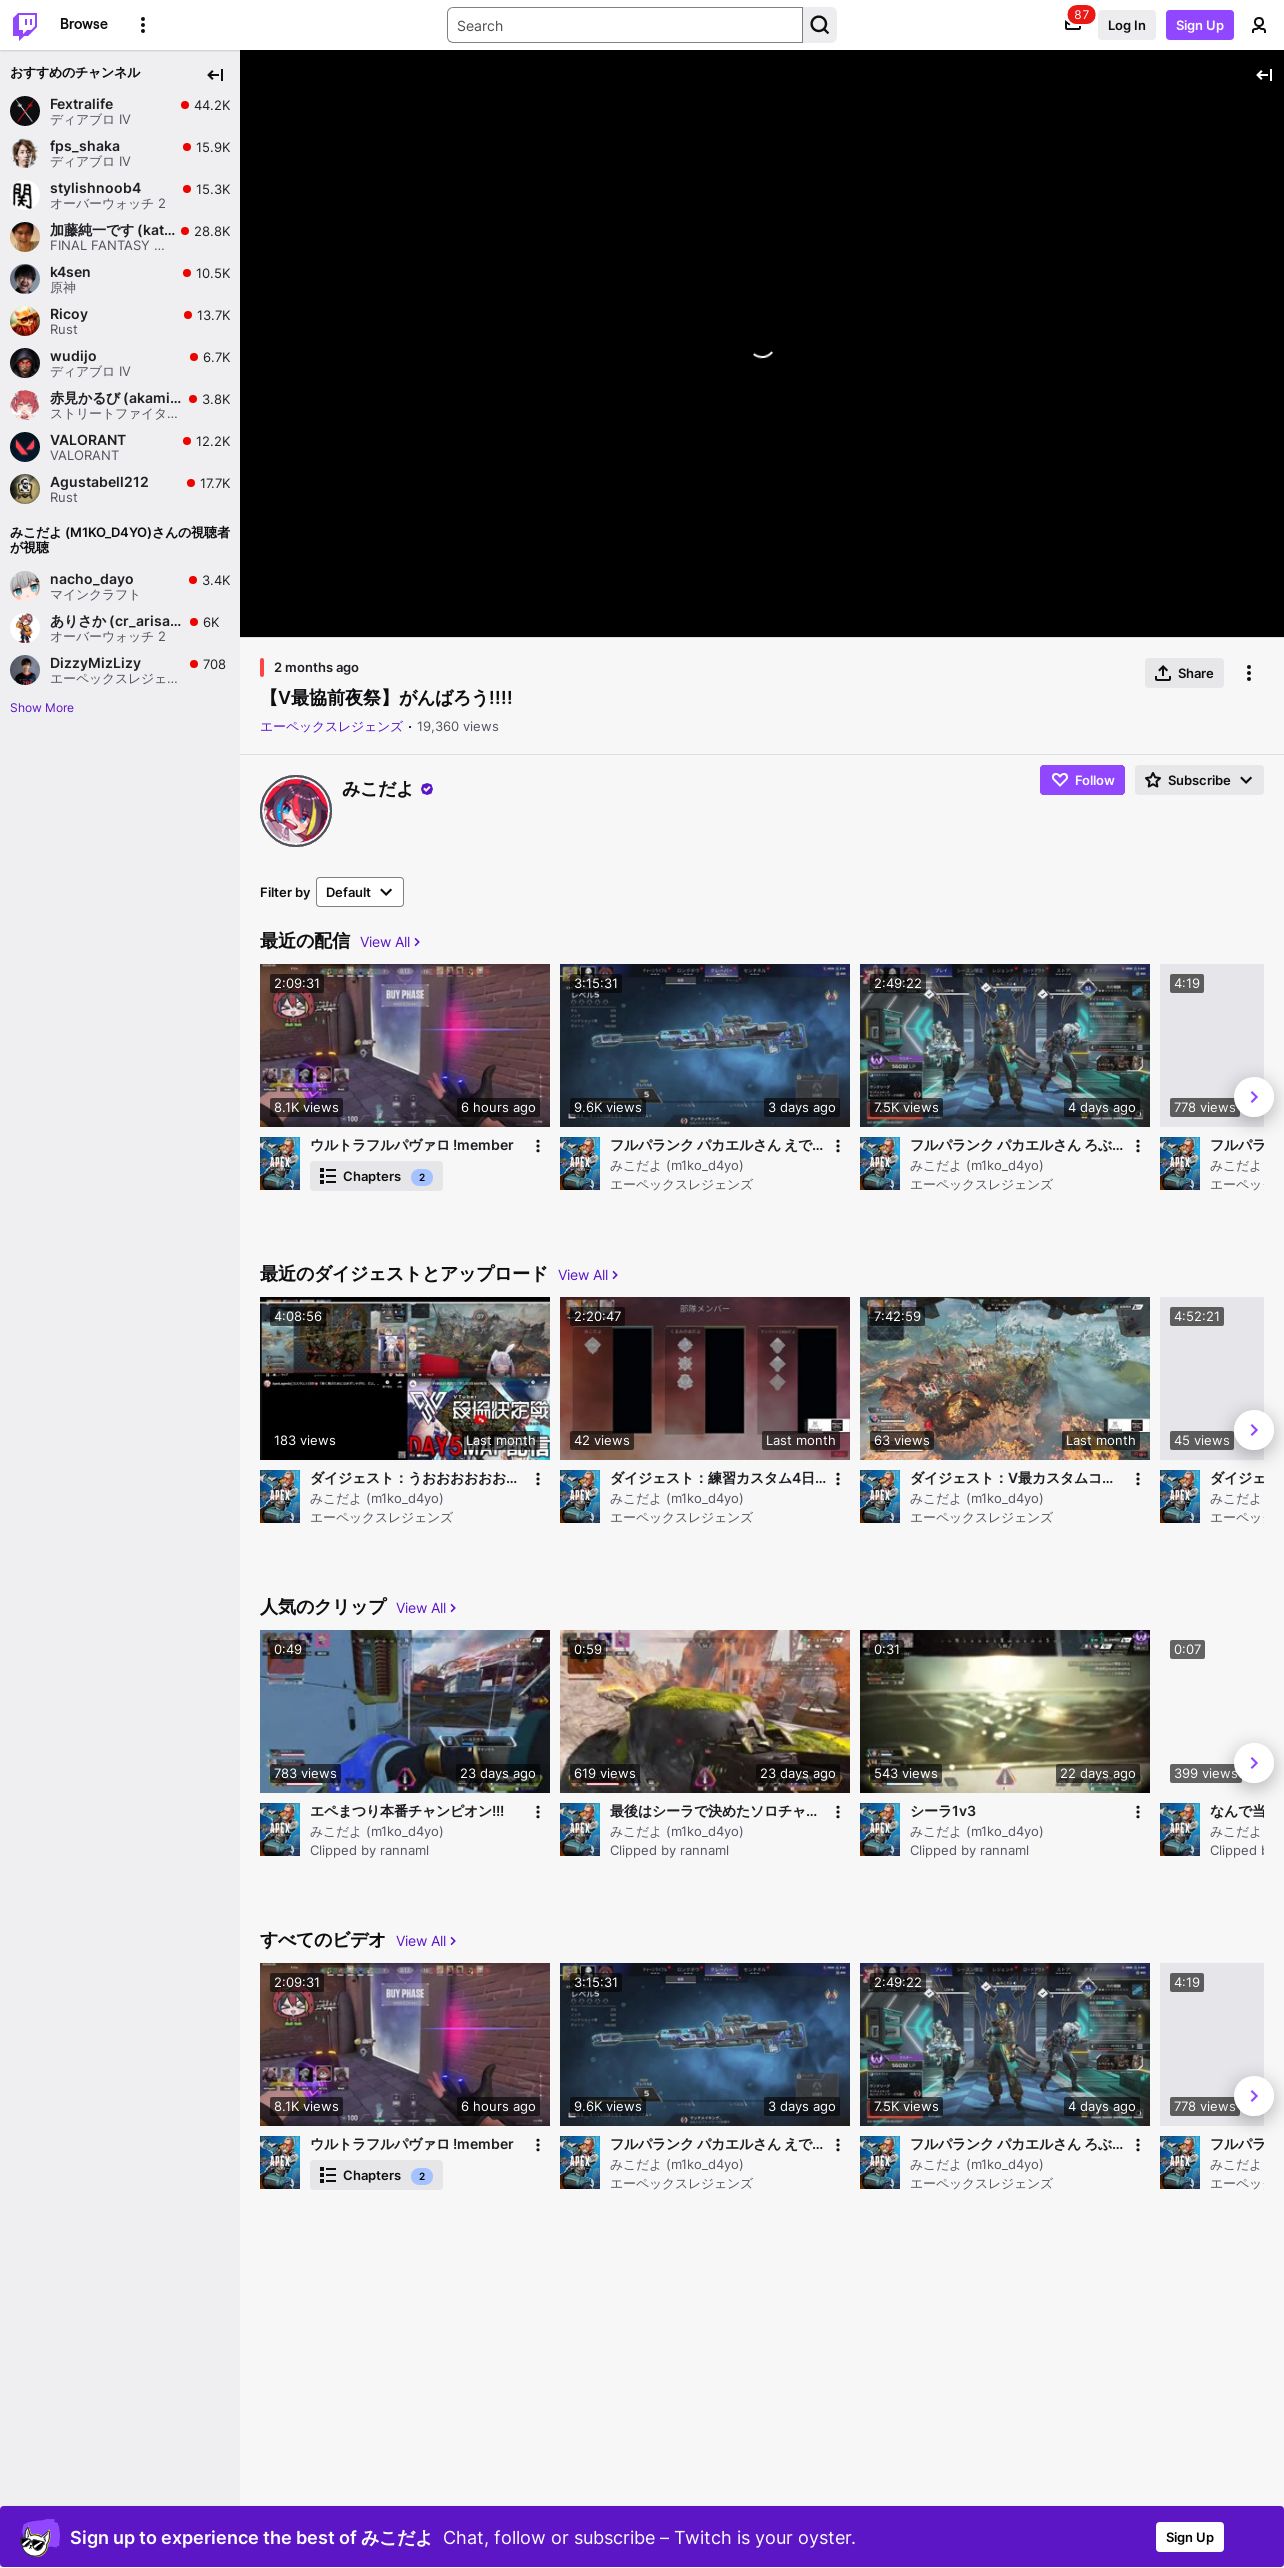1284x2568 pixels.
Task: Open options for ダイジェスト：うおおおお video
Action: coord(538,1479)
